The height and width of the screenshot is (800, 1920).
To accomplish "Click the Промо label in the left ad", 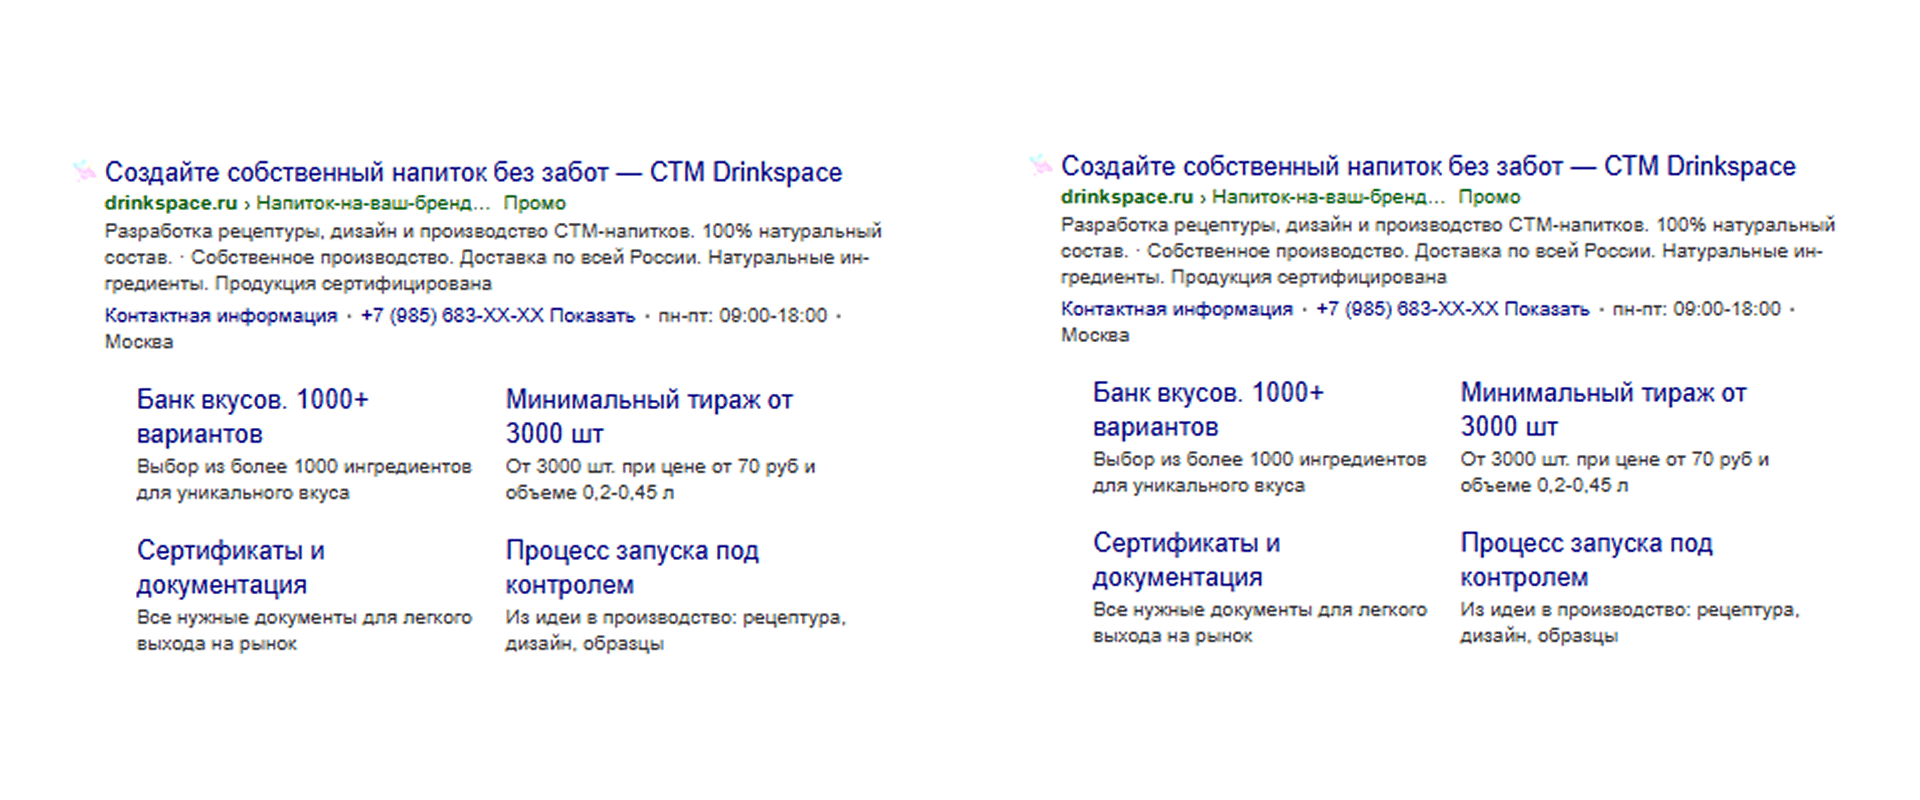I will [x=535, y=203].
